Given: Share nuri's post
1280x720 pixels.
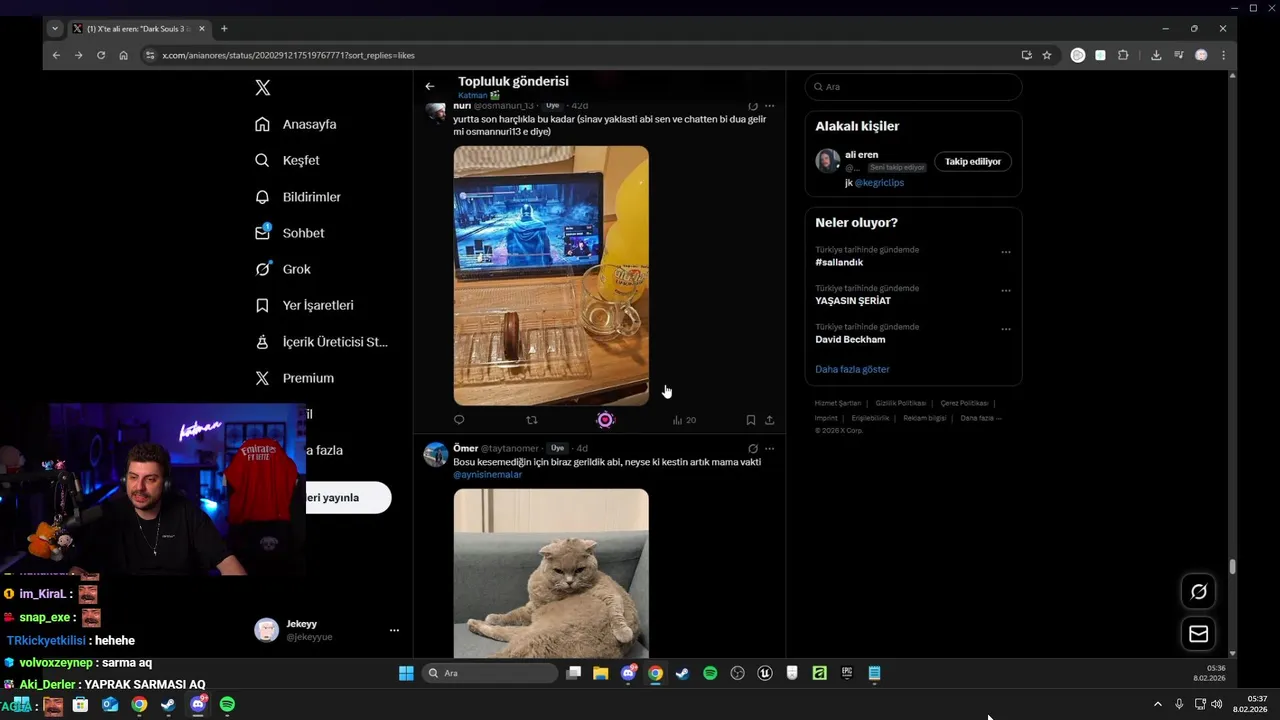Looking at the screenshot, I should [x=770, y=420].
